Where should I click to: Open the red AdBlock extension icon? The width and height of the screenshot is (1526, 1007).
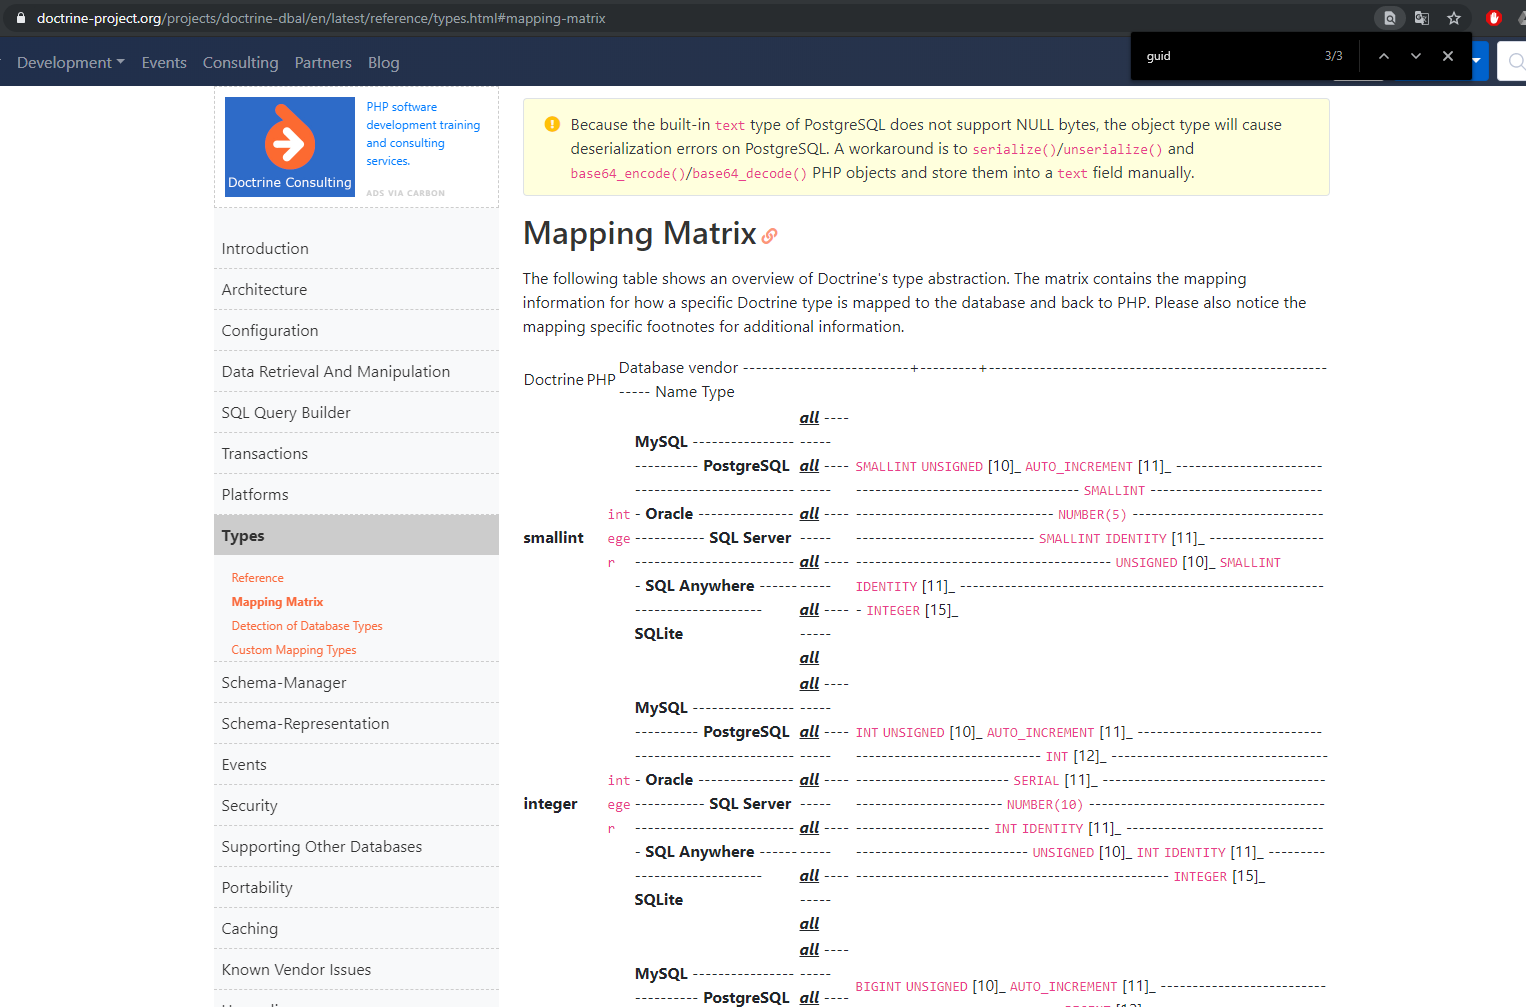[1494, 18]
